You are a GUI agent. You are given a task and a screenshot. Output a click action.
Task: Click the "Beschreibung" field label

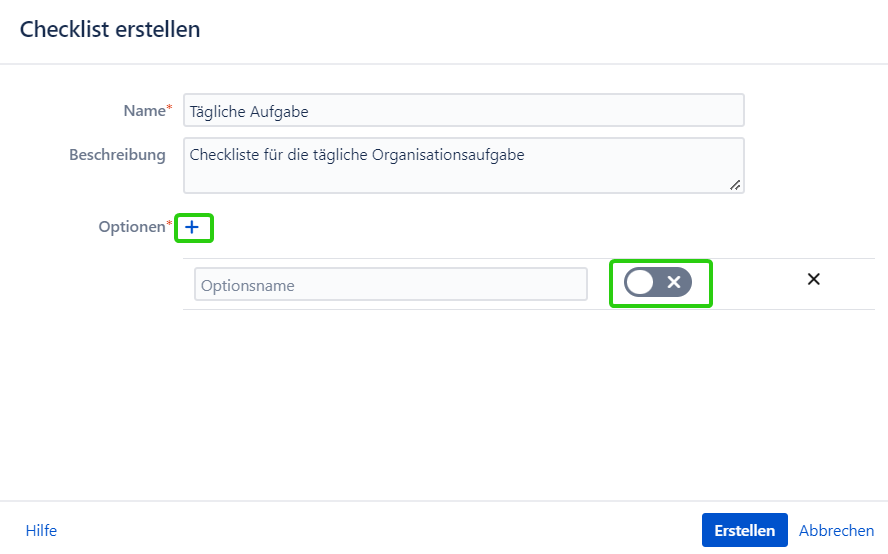coord(117,155)
